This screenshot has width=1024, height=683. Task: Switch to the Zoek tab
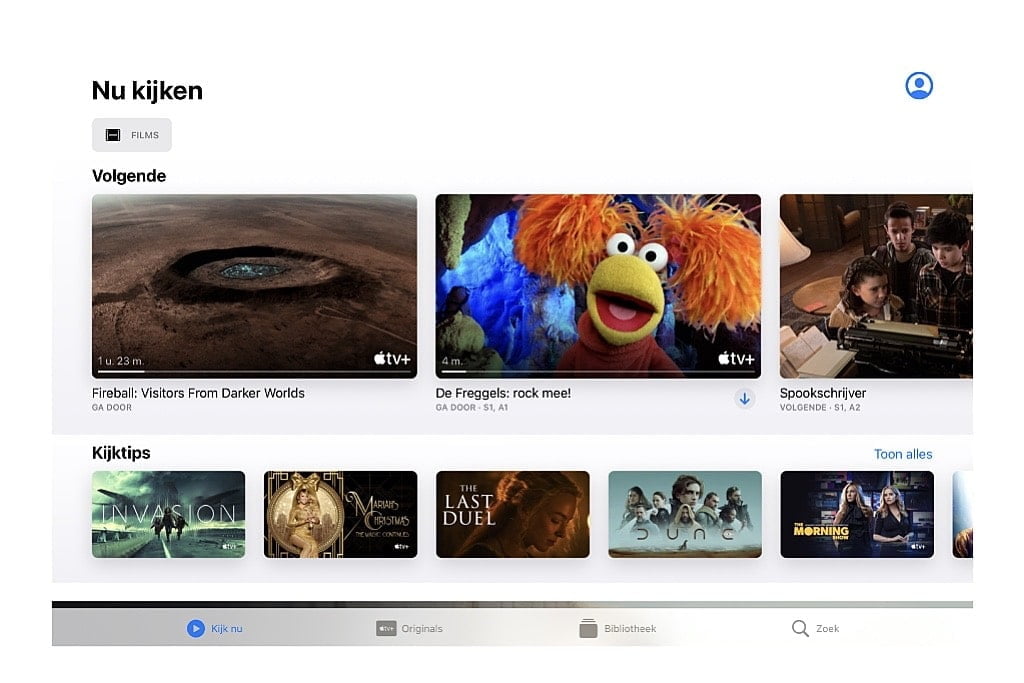point(816,628)
